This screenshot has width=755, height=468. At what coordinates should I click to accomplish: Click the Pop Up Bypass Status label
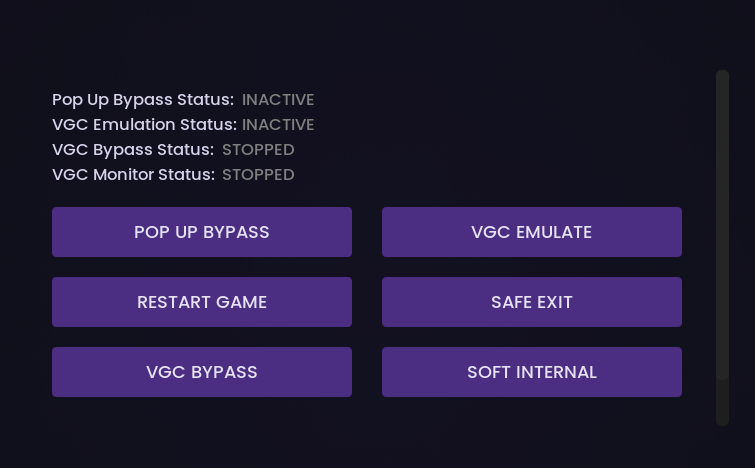coord(143,100)
